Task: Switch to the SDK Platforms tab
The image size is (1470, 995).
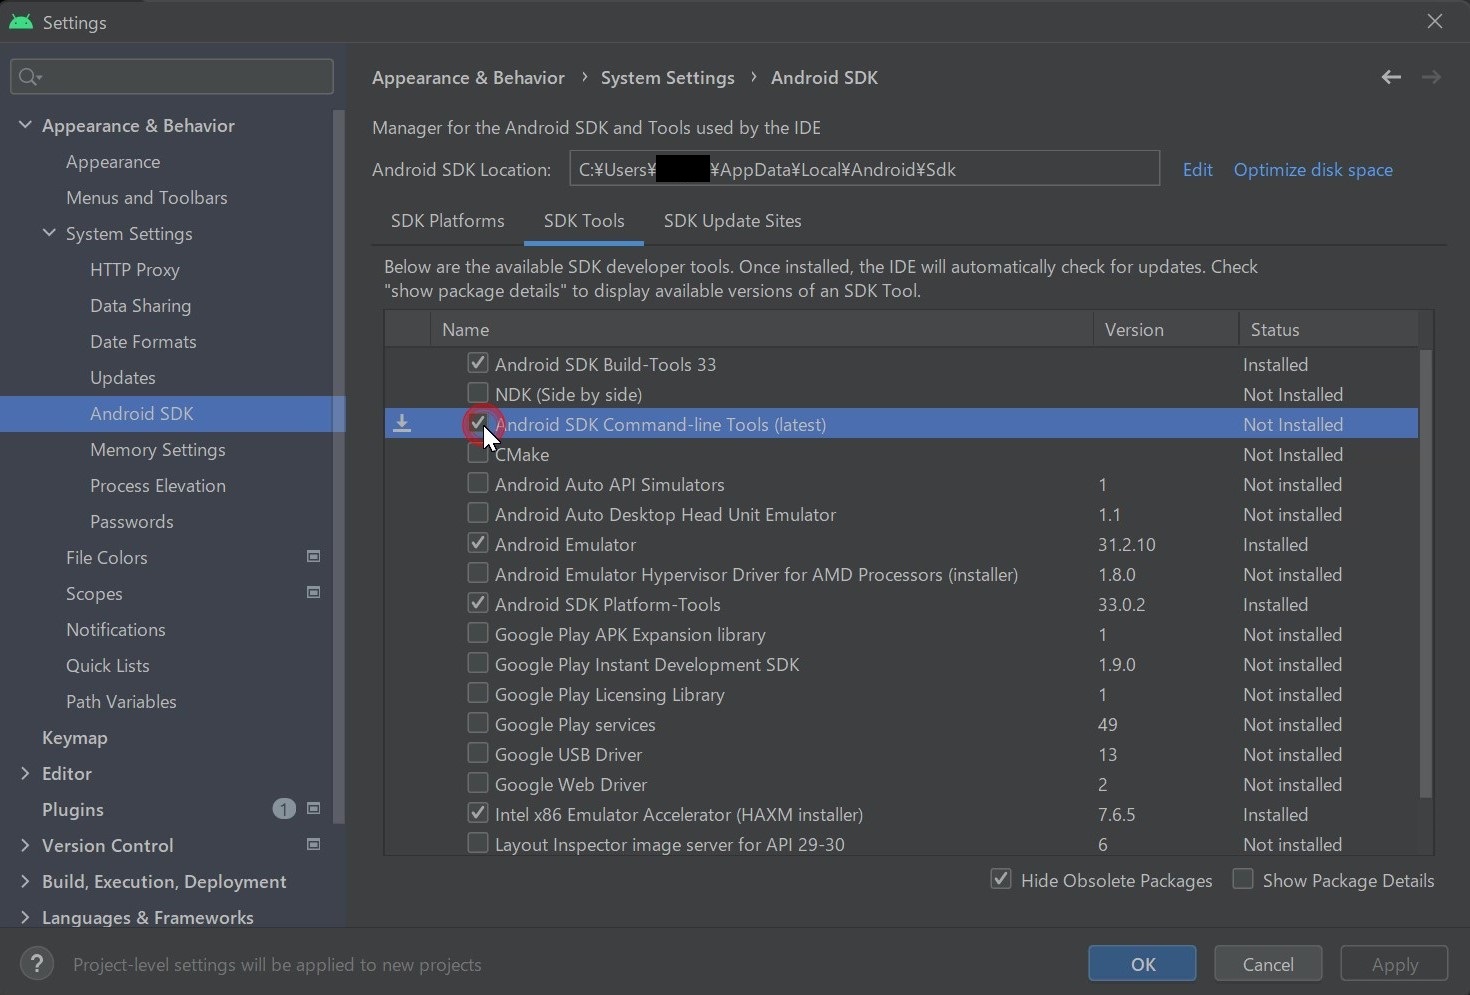Action: 447,221
